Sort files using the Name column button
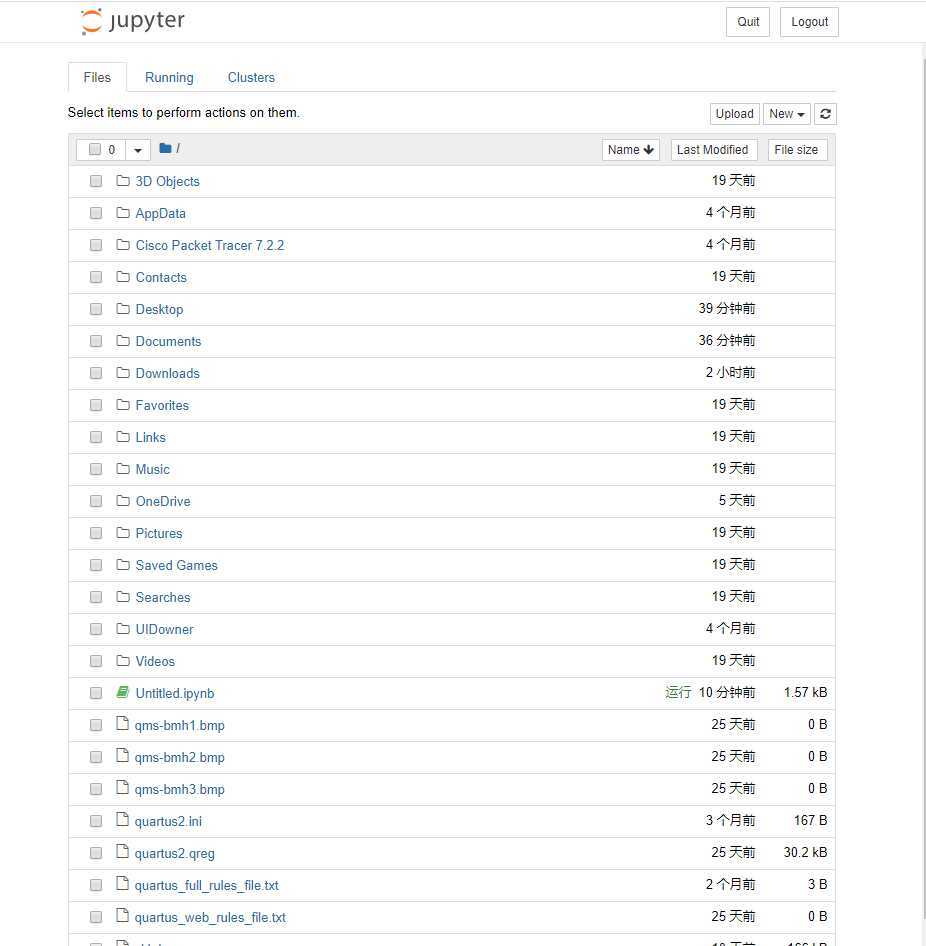The width and height of the screenshot is (926, 946). [x=631, y=150]
